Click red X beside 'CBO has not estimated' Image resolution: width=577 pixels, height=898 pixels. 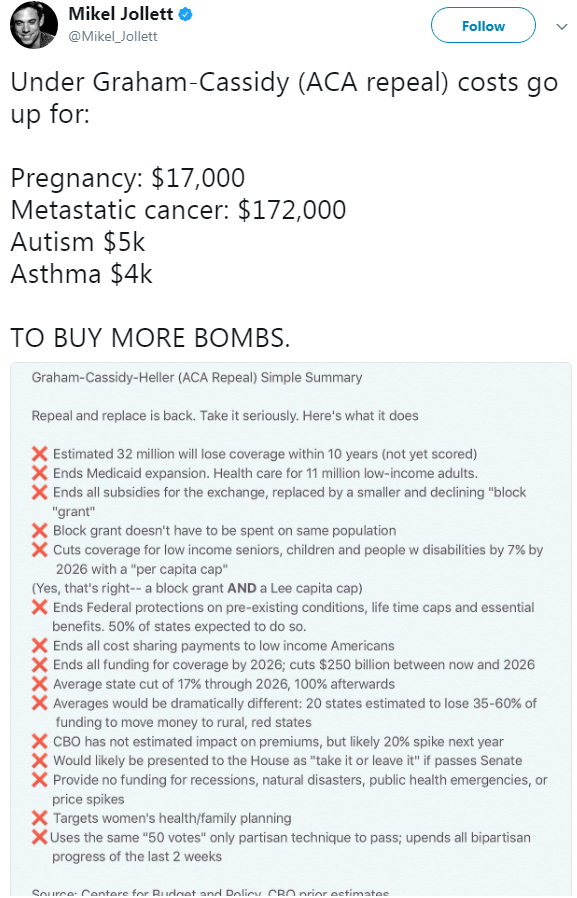click(39, 742)
